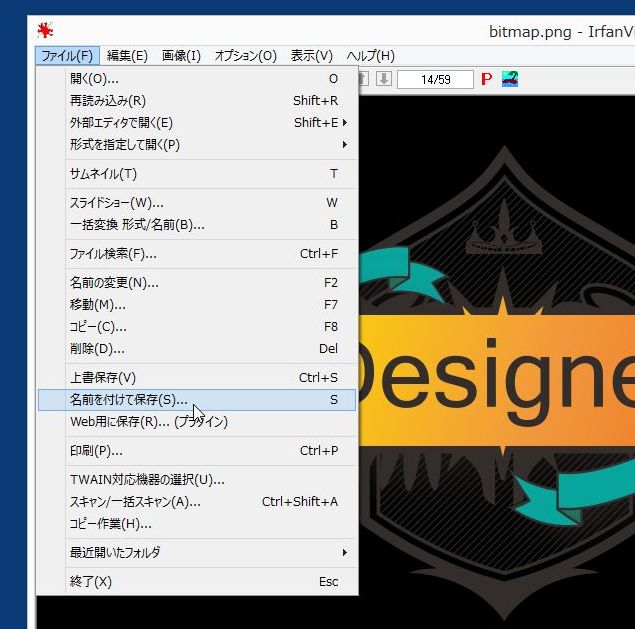Click the red P plugin icon
The width and height of the screenshot is (635, 629).
pyautogui.click(x=486, y=79)
